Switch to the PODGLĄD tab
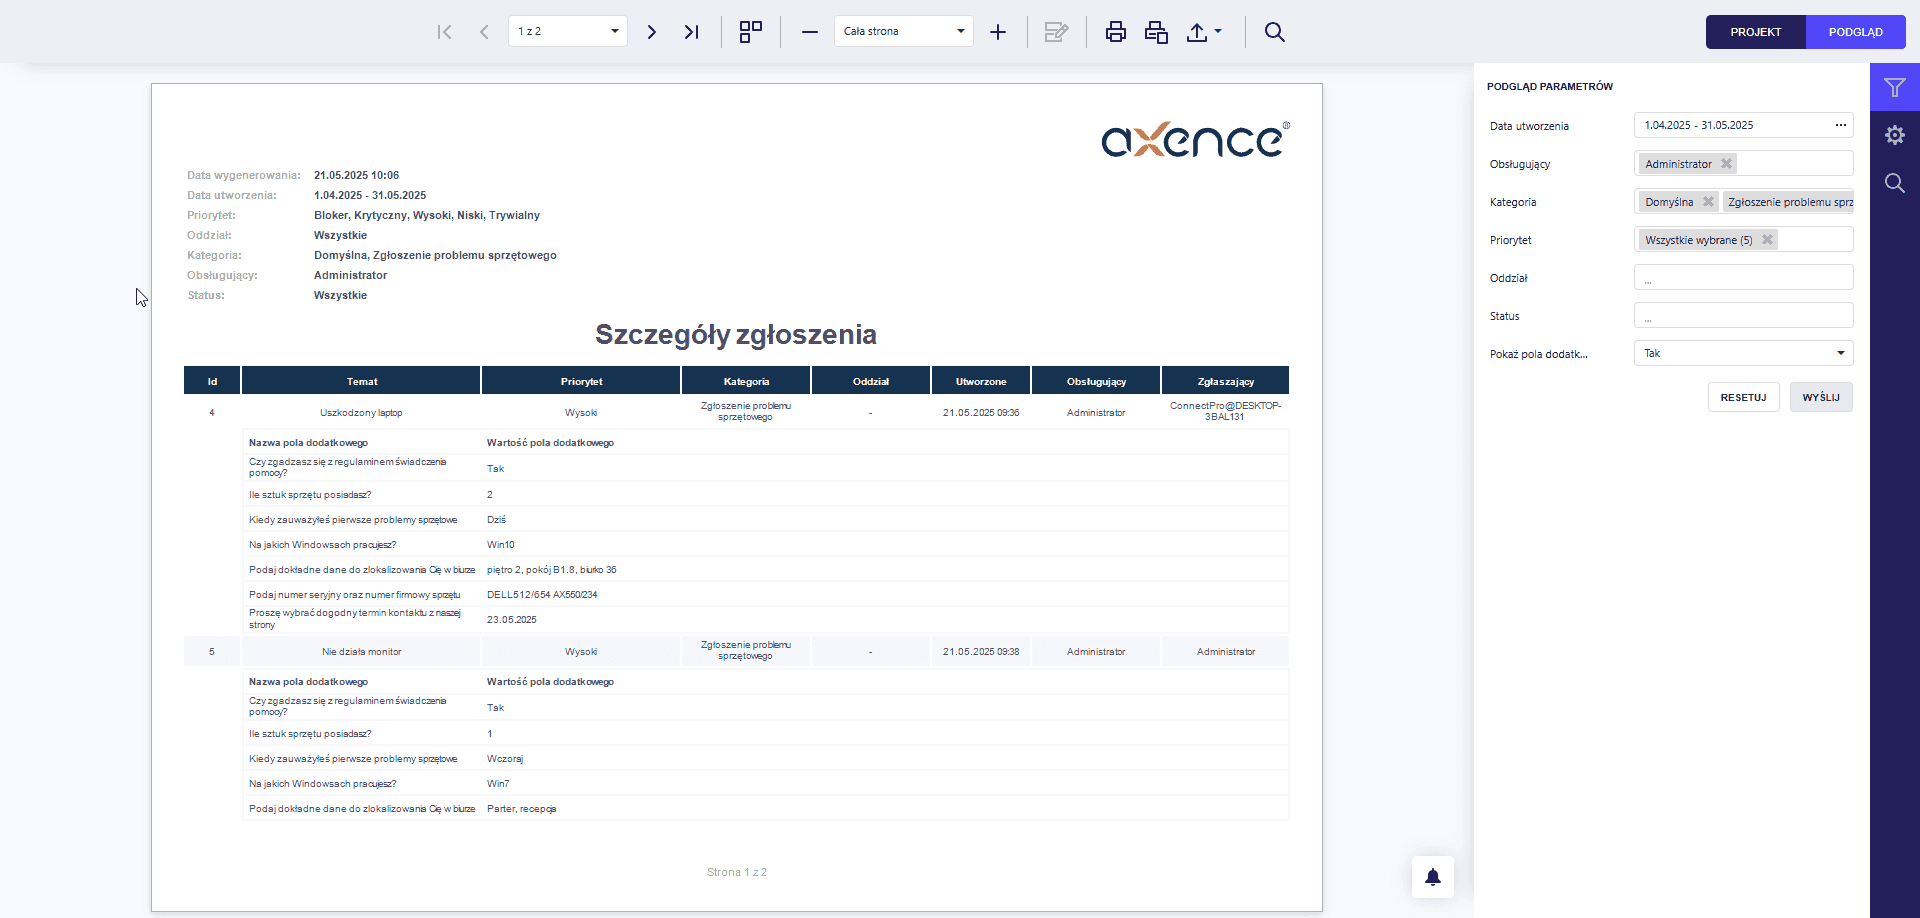This screenshot has height=918, width=1920. click(1856, 32)
